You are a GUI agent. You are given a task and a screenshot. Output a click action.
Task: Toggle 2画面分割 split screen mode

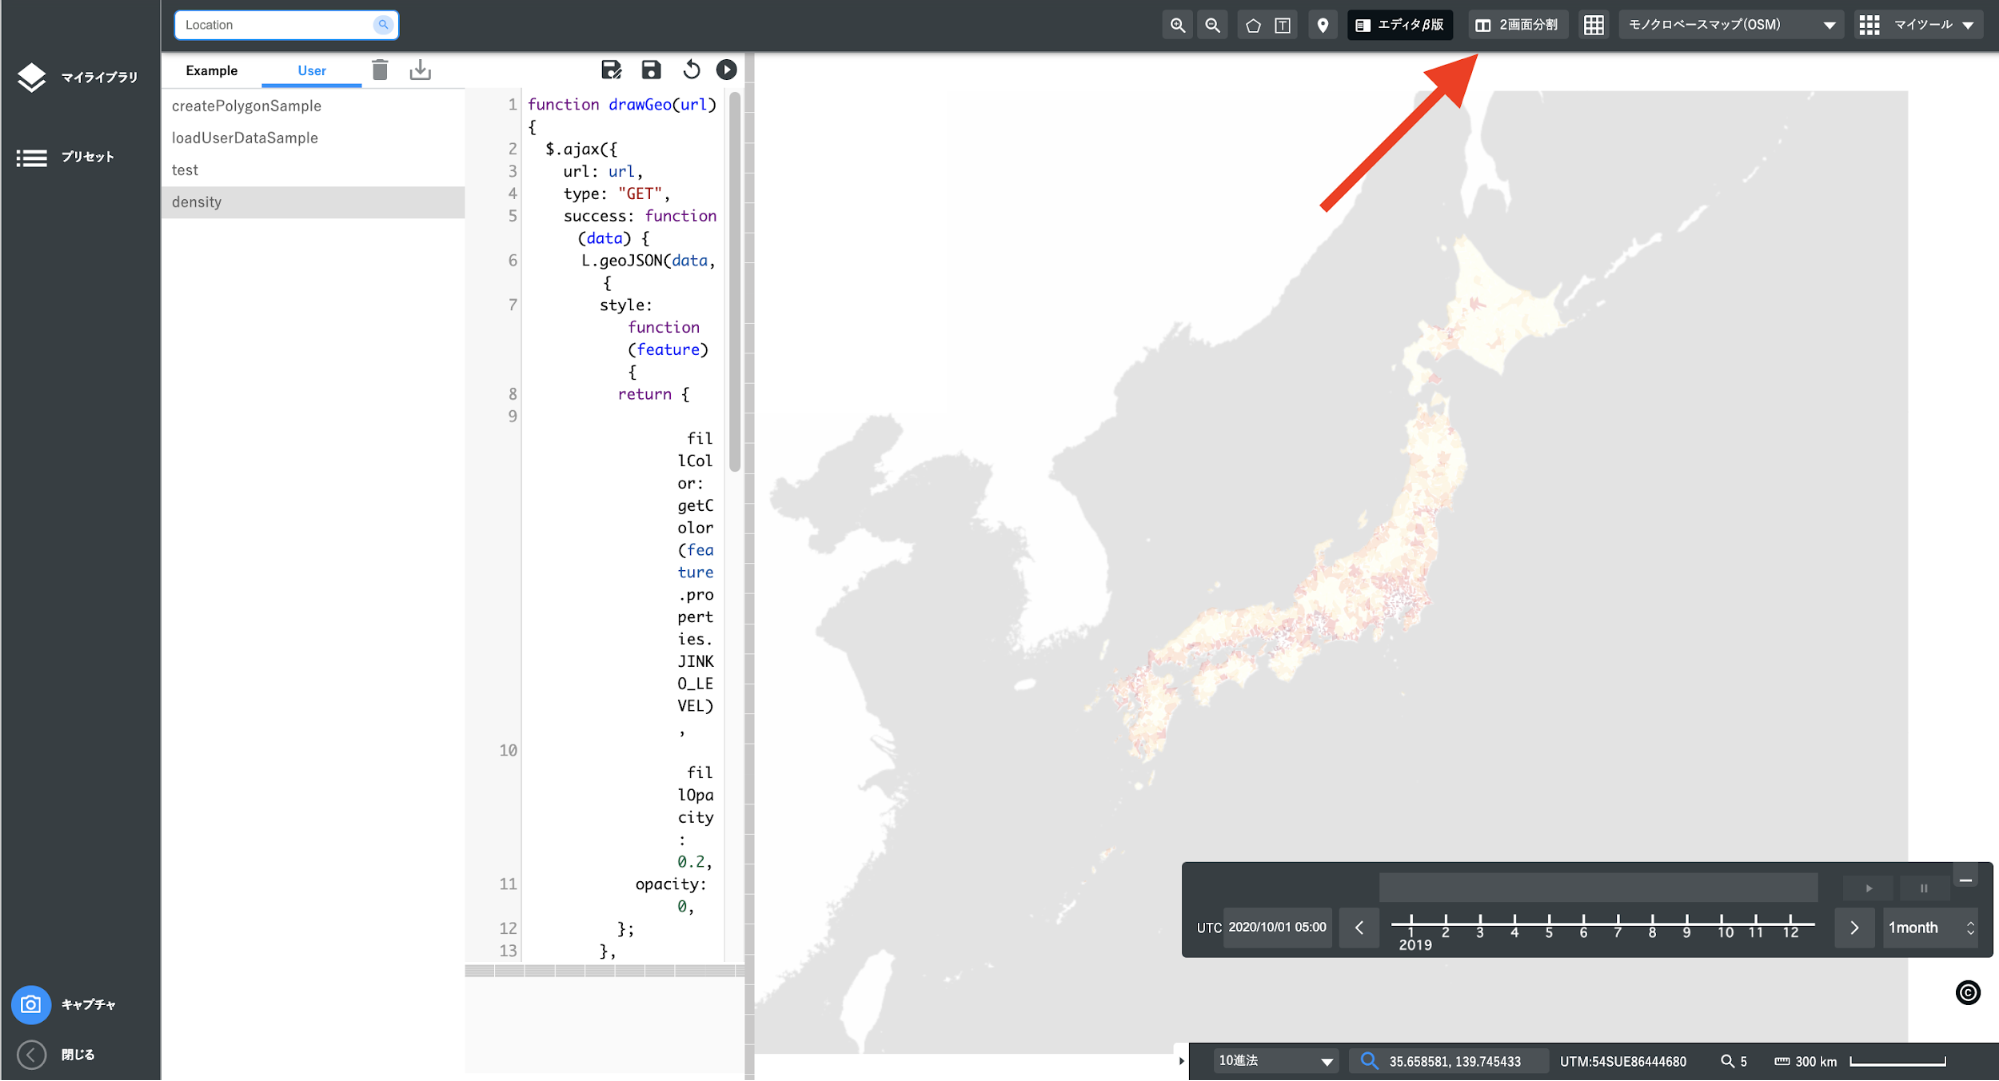[x=1518, y=25]
